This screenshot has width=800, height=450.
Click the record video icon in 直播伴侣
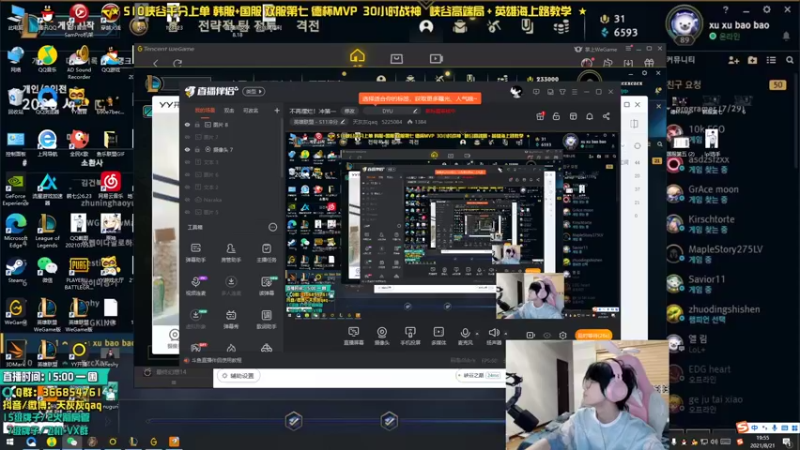click(x=531, y=335)
